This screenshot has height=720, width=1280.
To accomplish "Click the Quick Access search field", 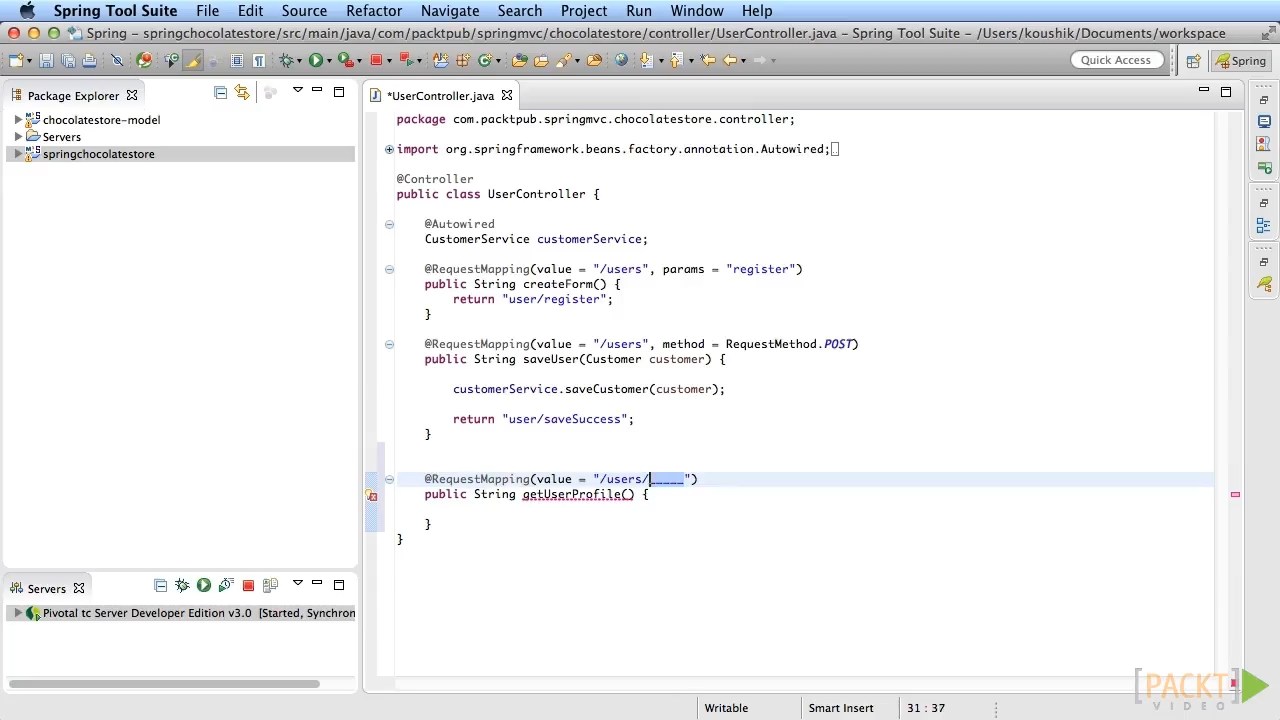I will (x=1115, y=60).
